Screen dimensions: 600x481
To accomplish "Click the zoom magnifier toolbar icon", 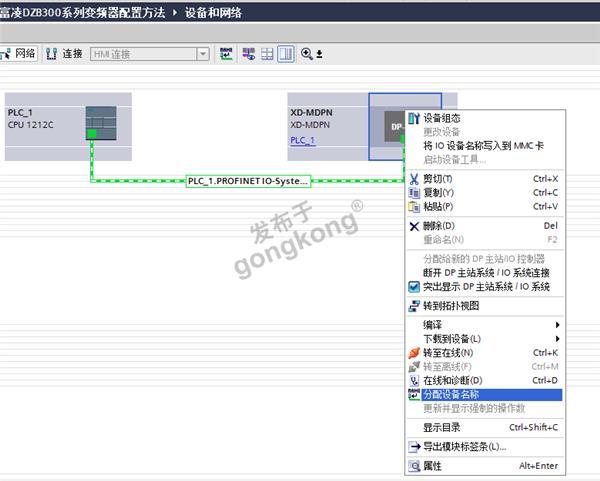I will [x=307, y=54].
